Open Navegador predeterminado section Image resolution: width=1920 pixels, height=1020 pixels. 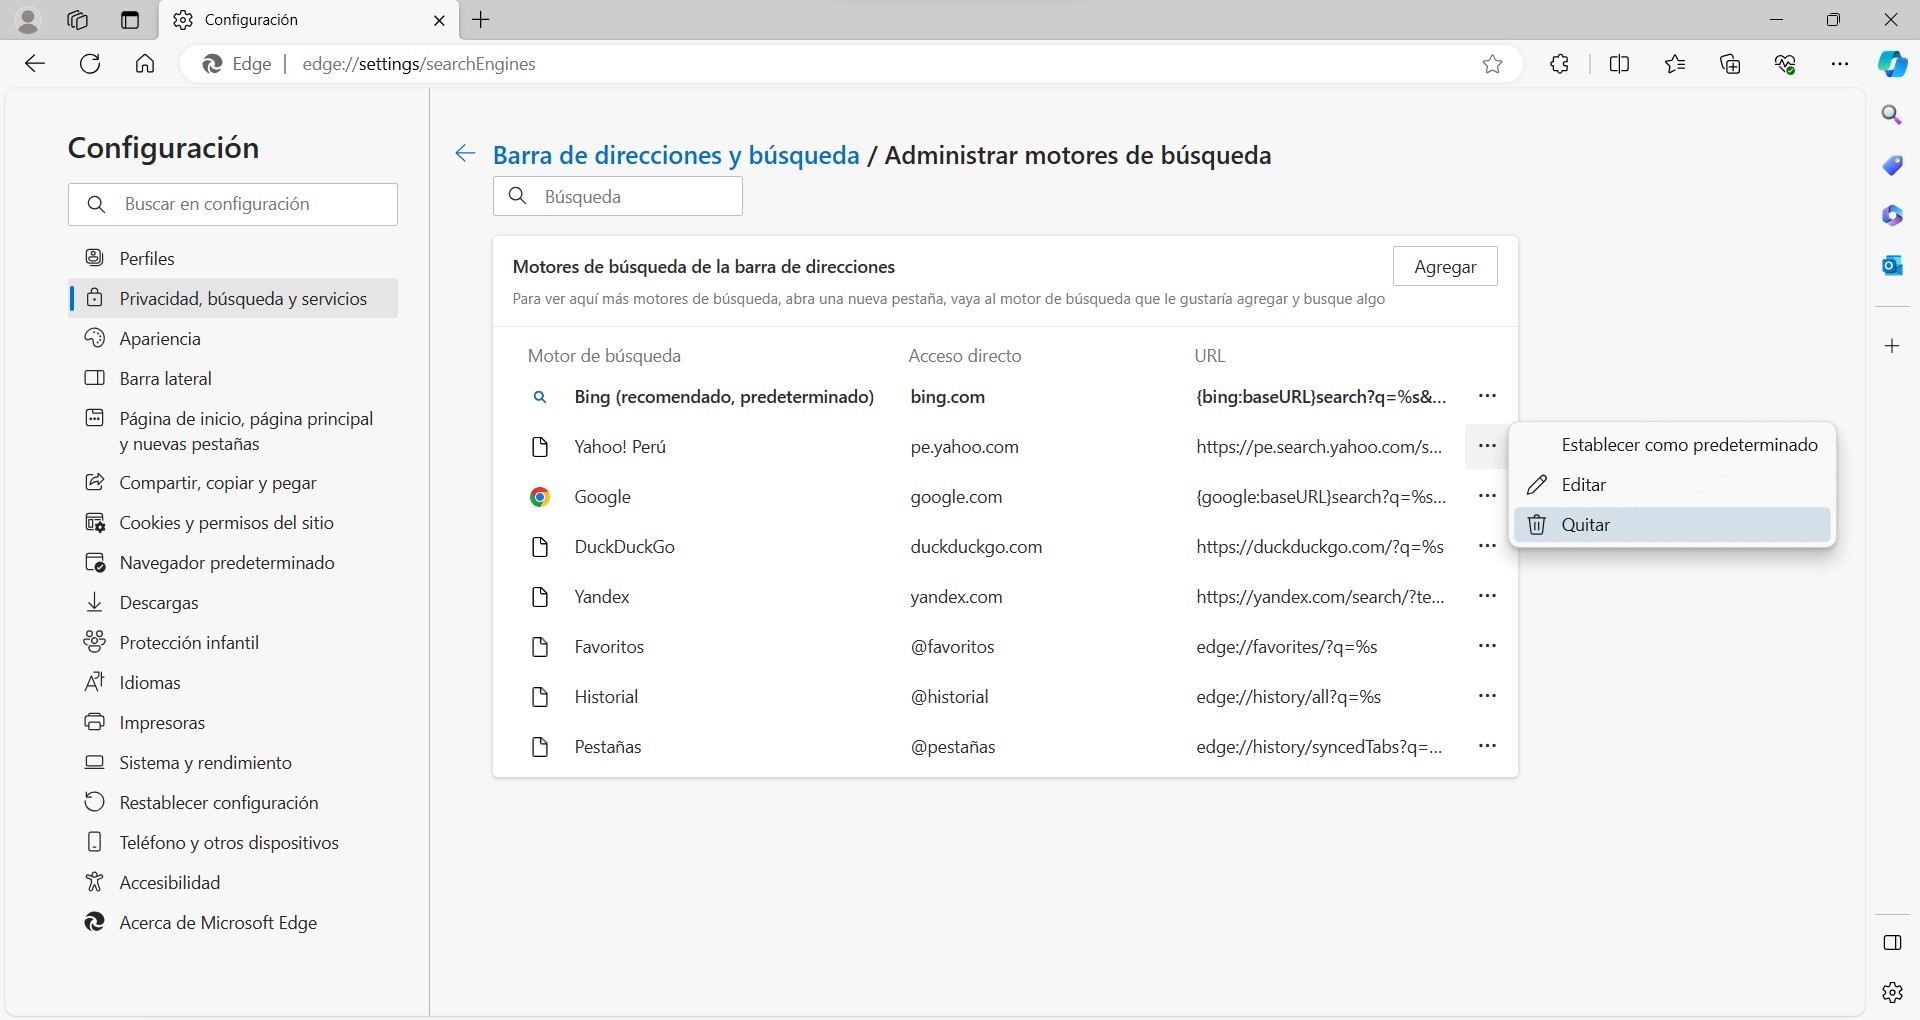(233, 562)
